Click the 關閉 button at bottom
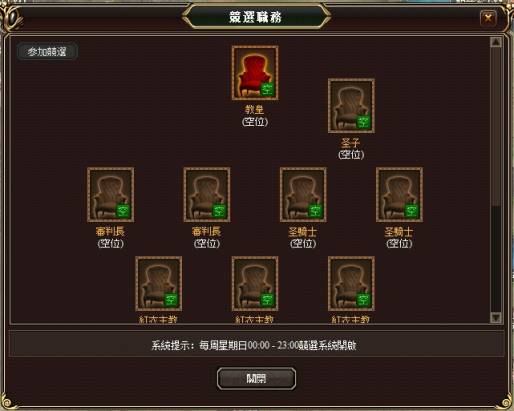 click(x=256, y=378)
